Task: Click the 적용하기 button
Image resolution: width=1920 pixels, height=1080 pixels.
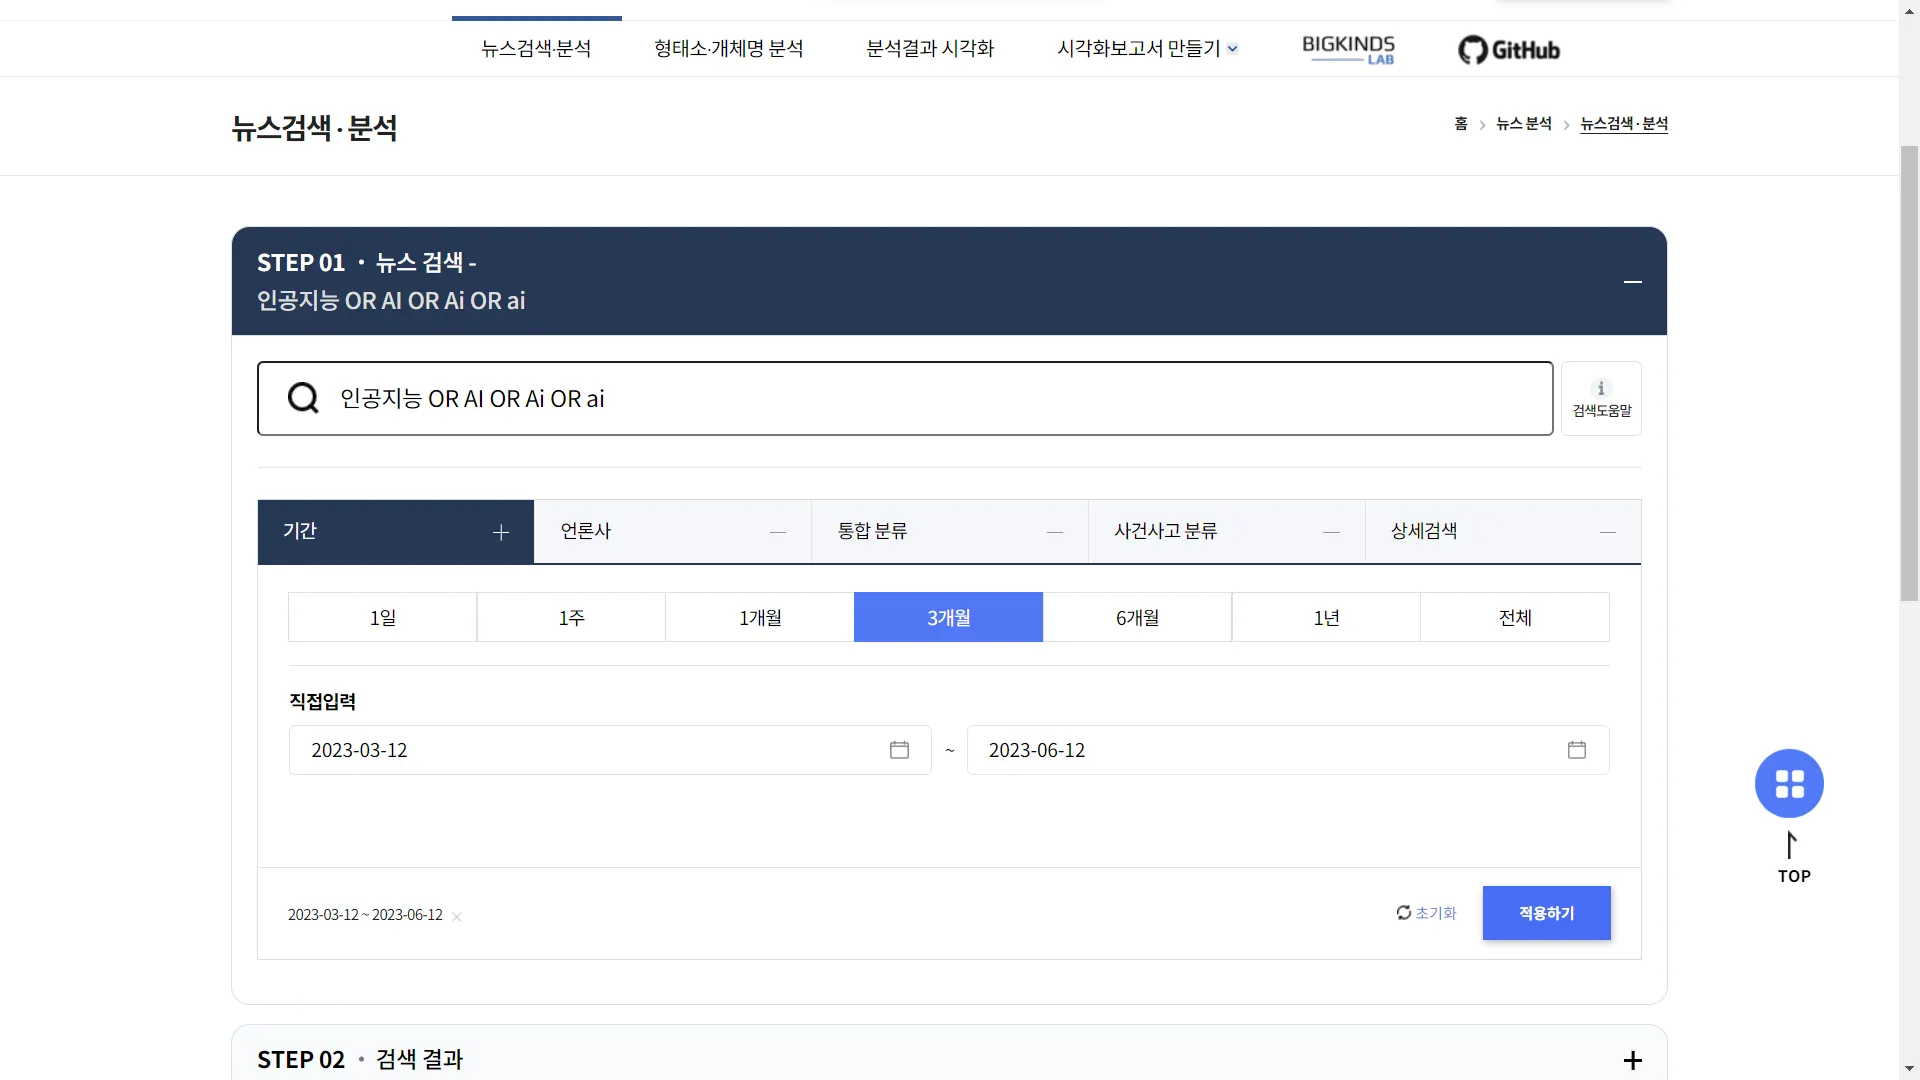Action: 1546,913
